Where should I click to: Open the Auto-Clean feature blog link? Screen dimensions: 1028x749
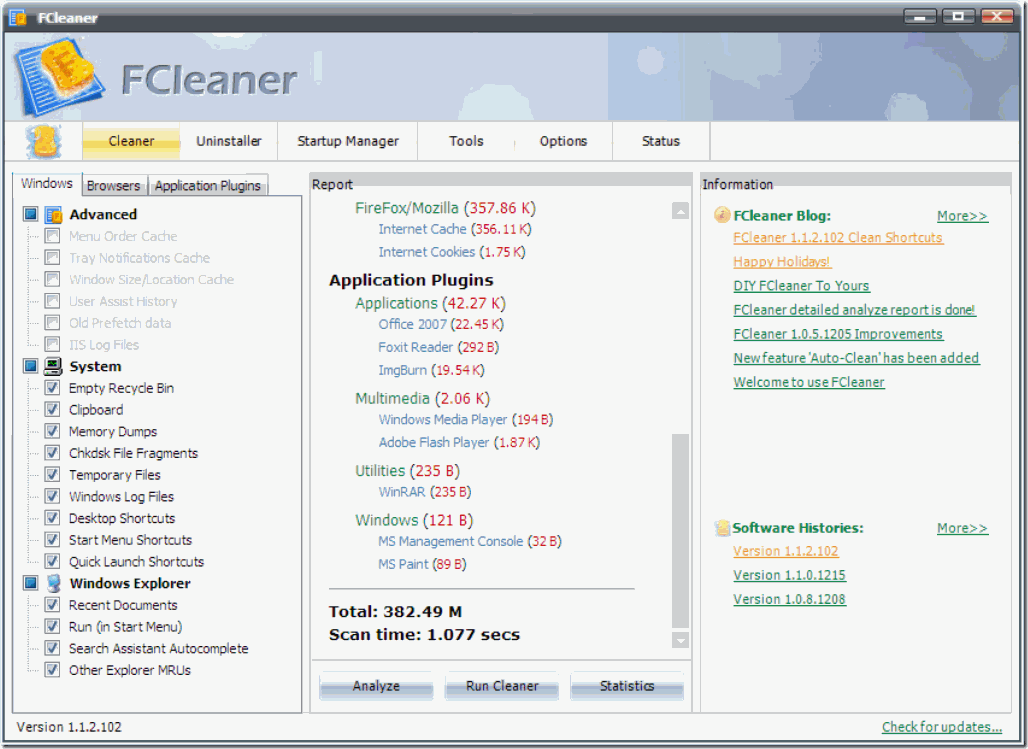pyautogui.click(x=856, y=358)
